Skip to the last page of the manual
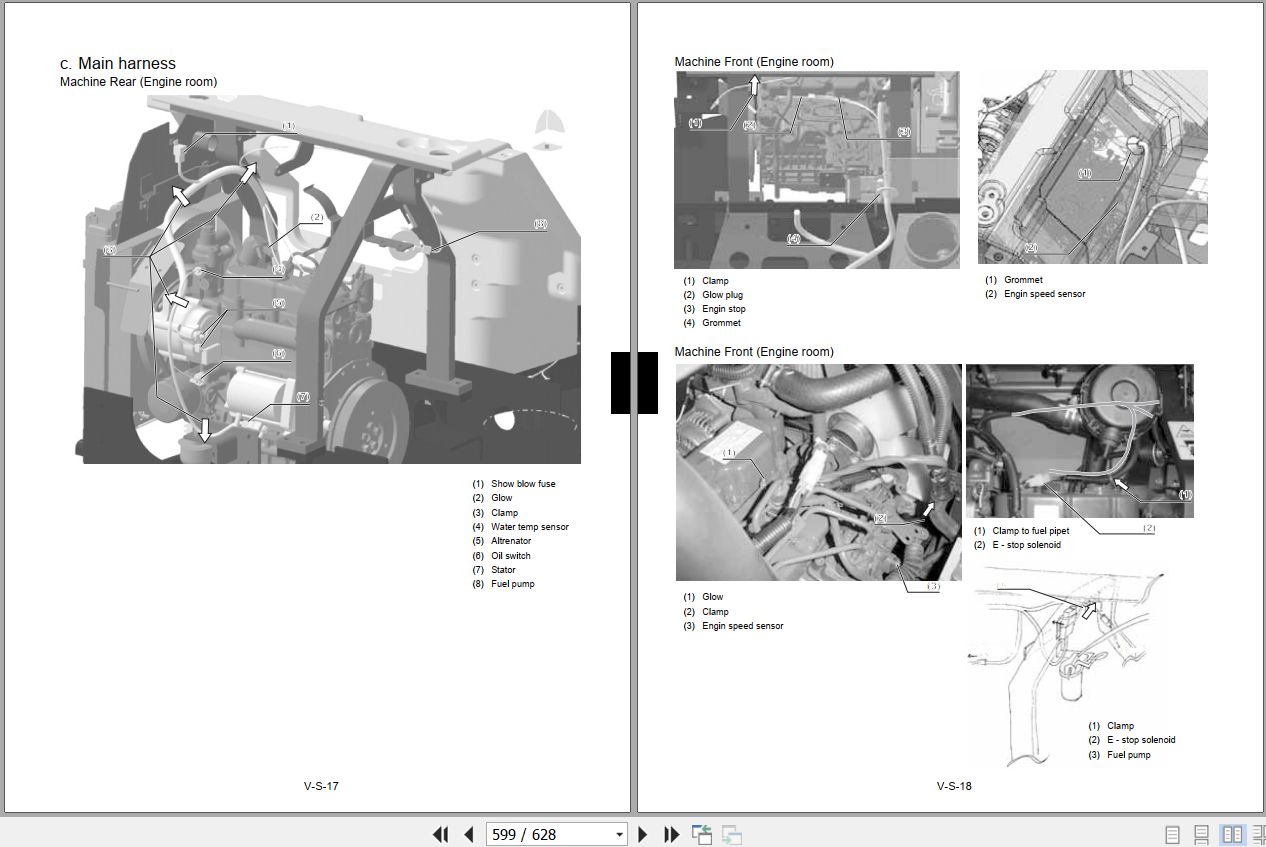Screen dimensions: 1266x847 pos(671,834)
